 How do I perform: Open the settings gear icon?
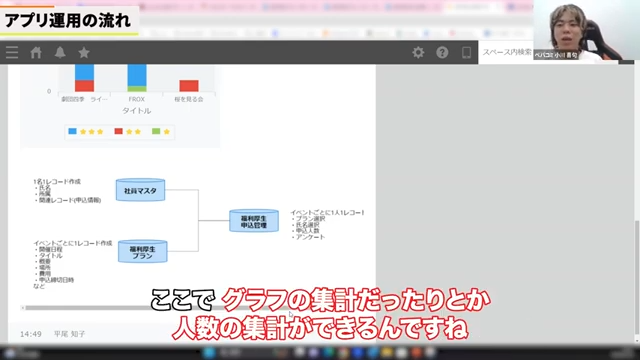click(418, 52)
